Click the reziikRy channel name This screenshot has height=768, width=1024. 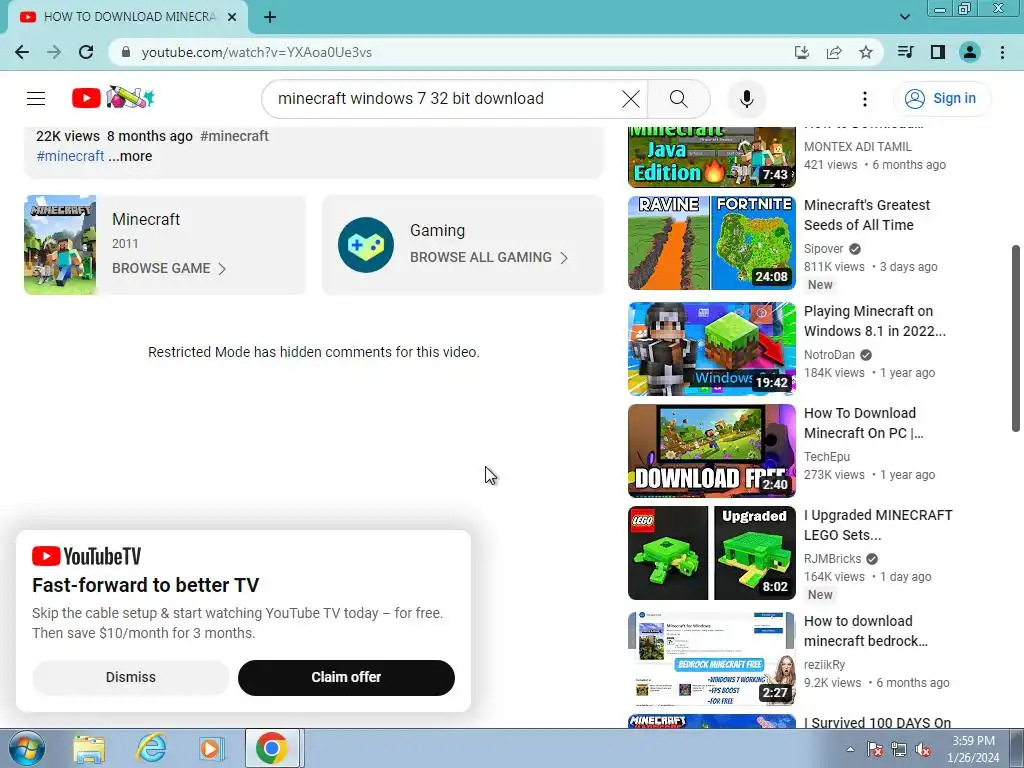[x=824, y=665]
